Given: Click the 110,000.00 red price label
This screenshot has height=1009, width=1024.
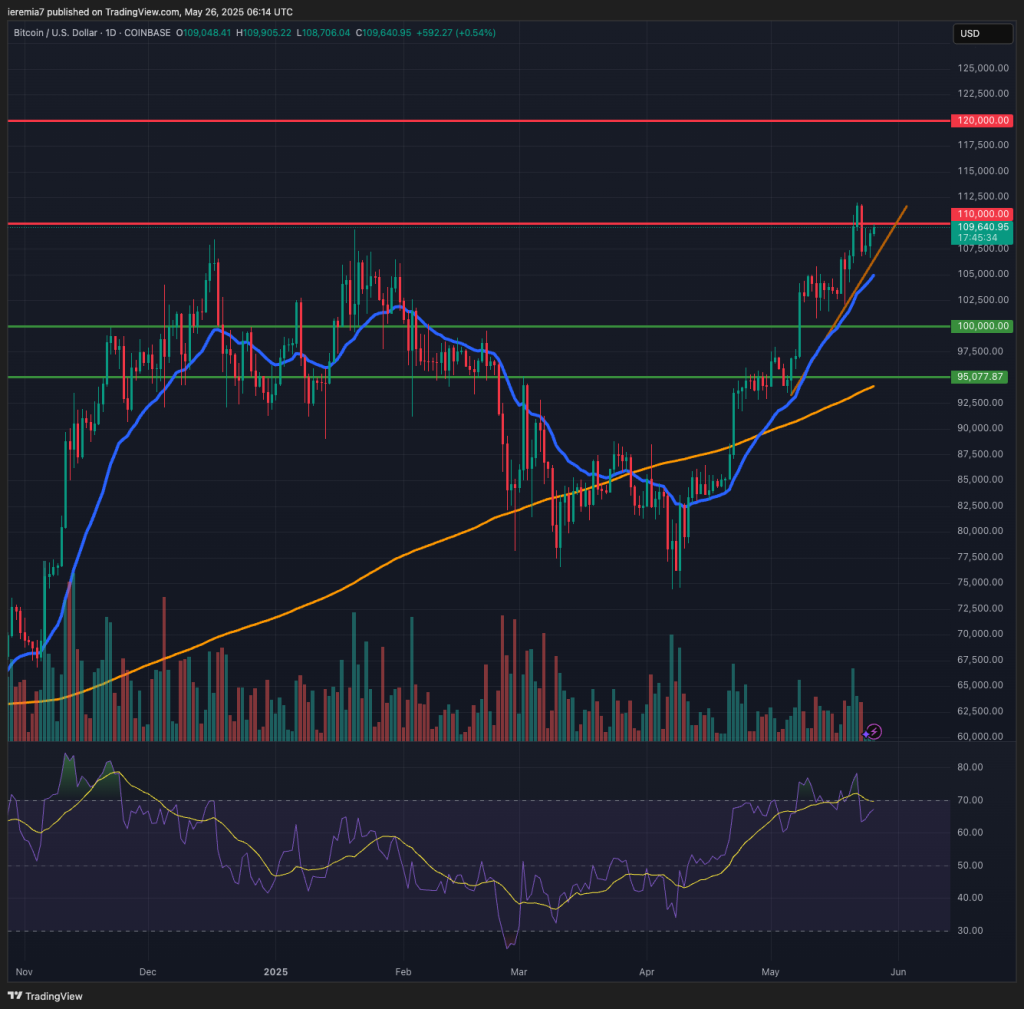Looking at the screenshot, I should click(x=982, y=214).
